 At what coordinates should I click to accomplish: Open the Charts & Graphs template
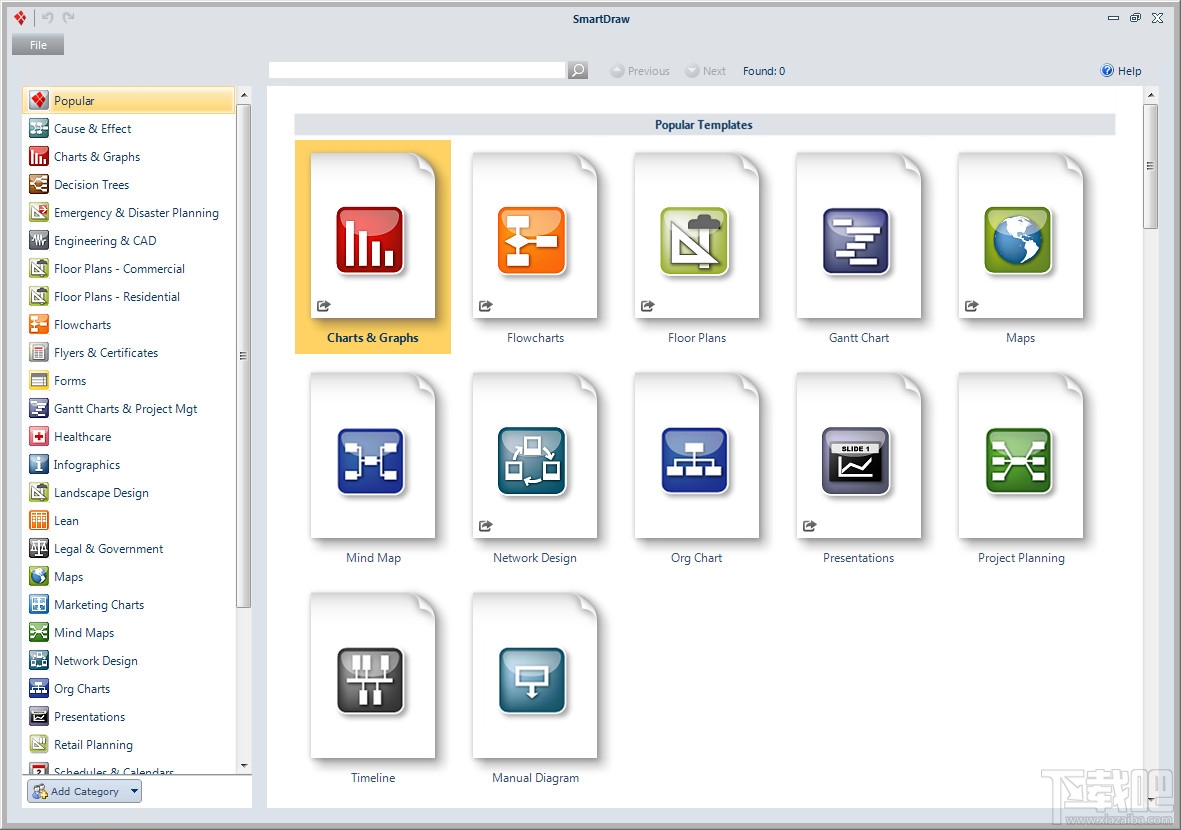[373, 246]
